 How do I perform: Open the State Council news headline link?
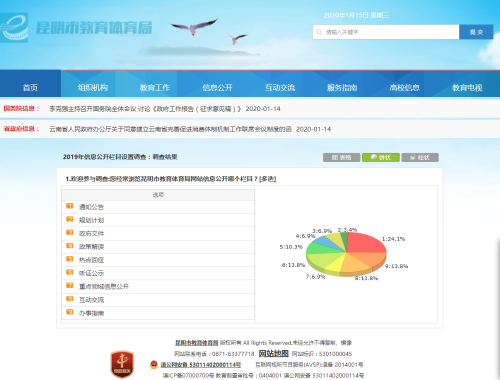pos(145,109)
